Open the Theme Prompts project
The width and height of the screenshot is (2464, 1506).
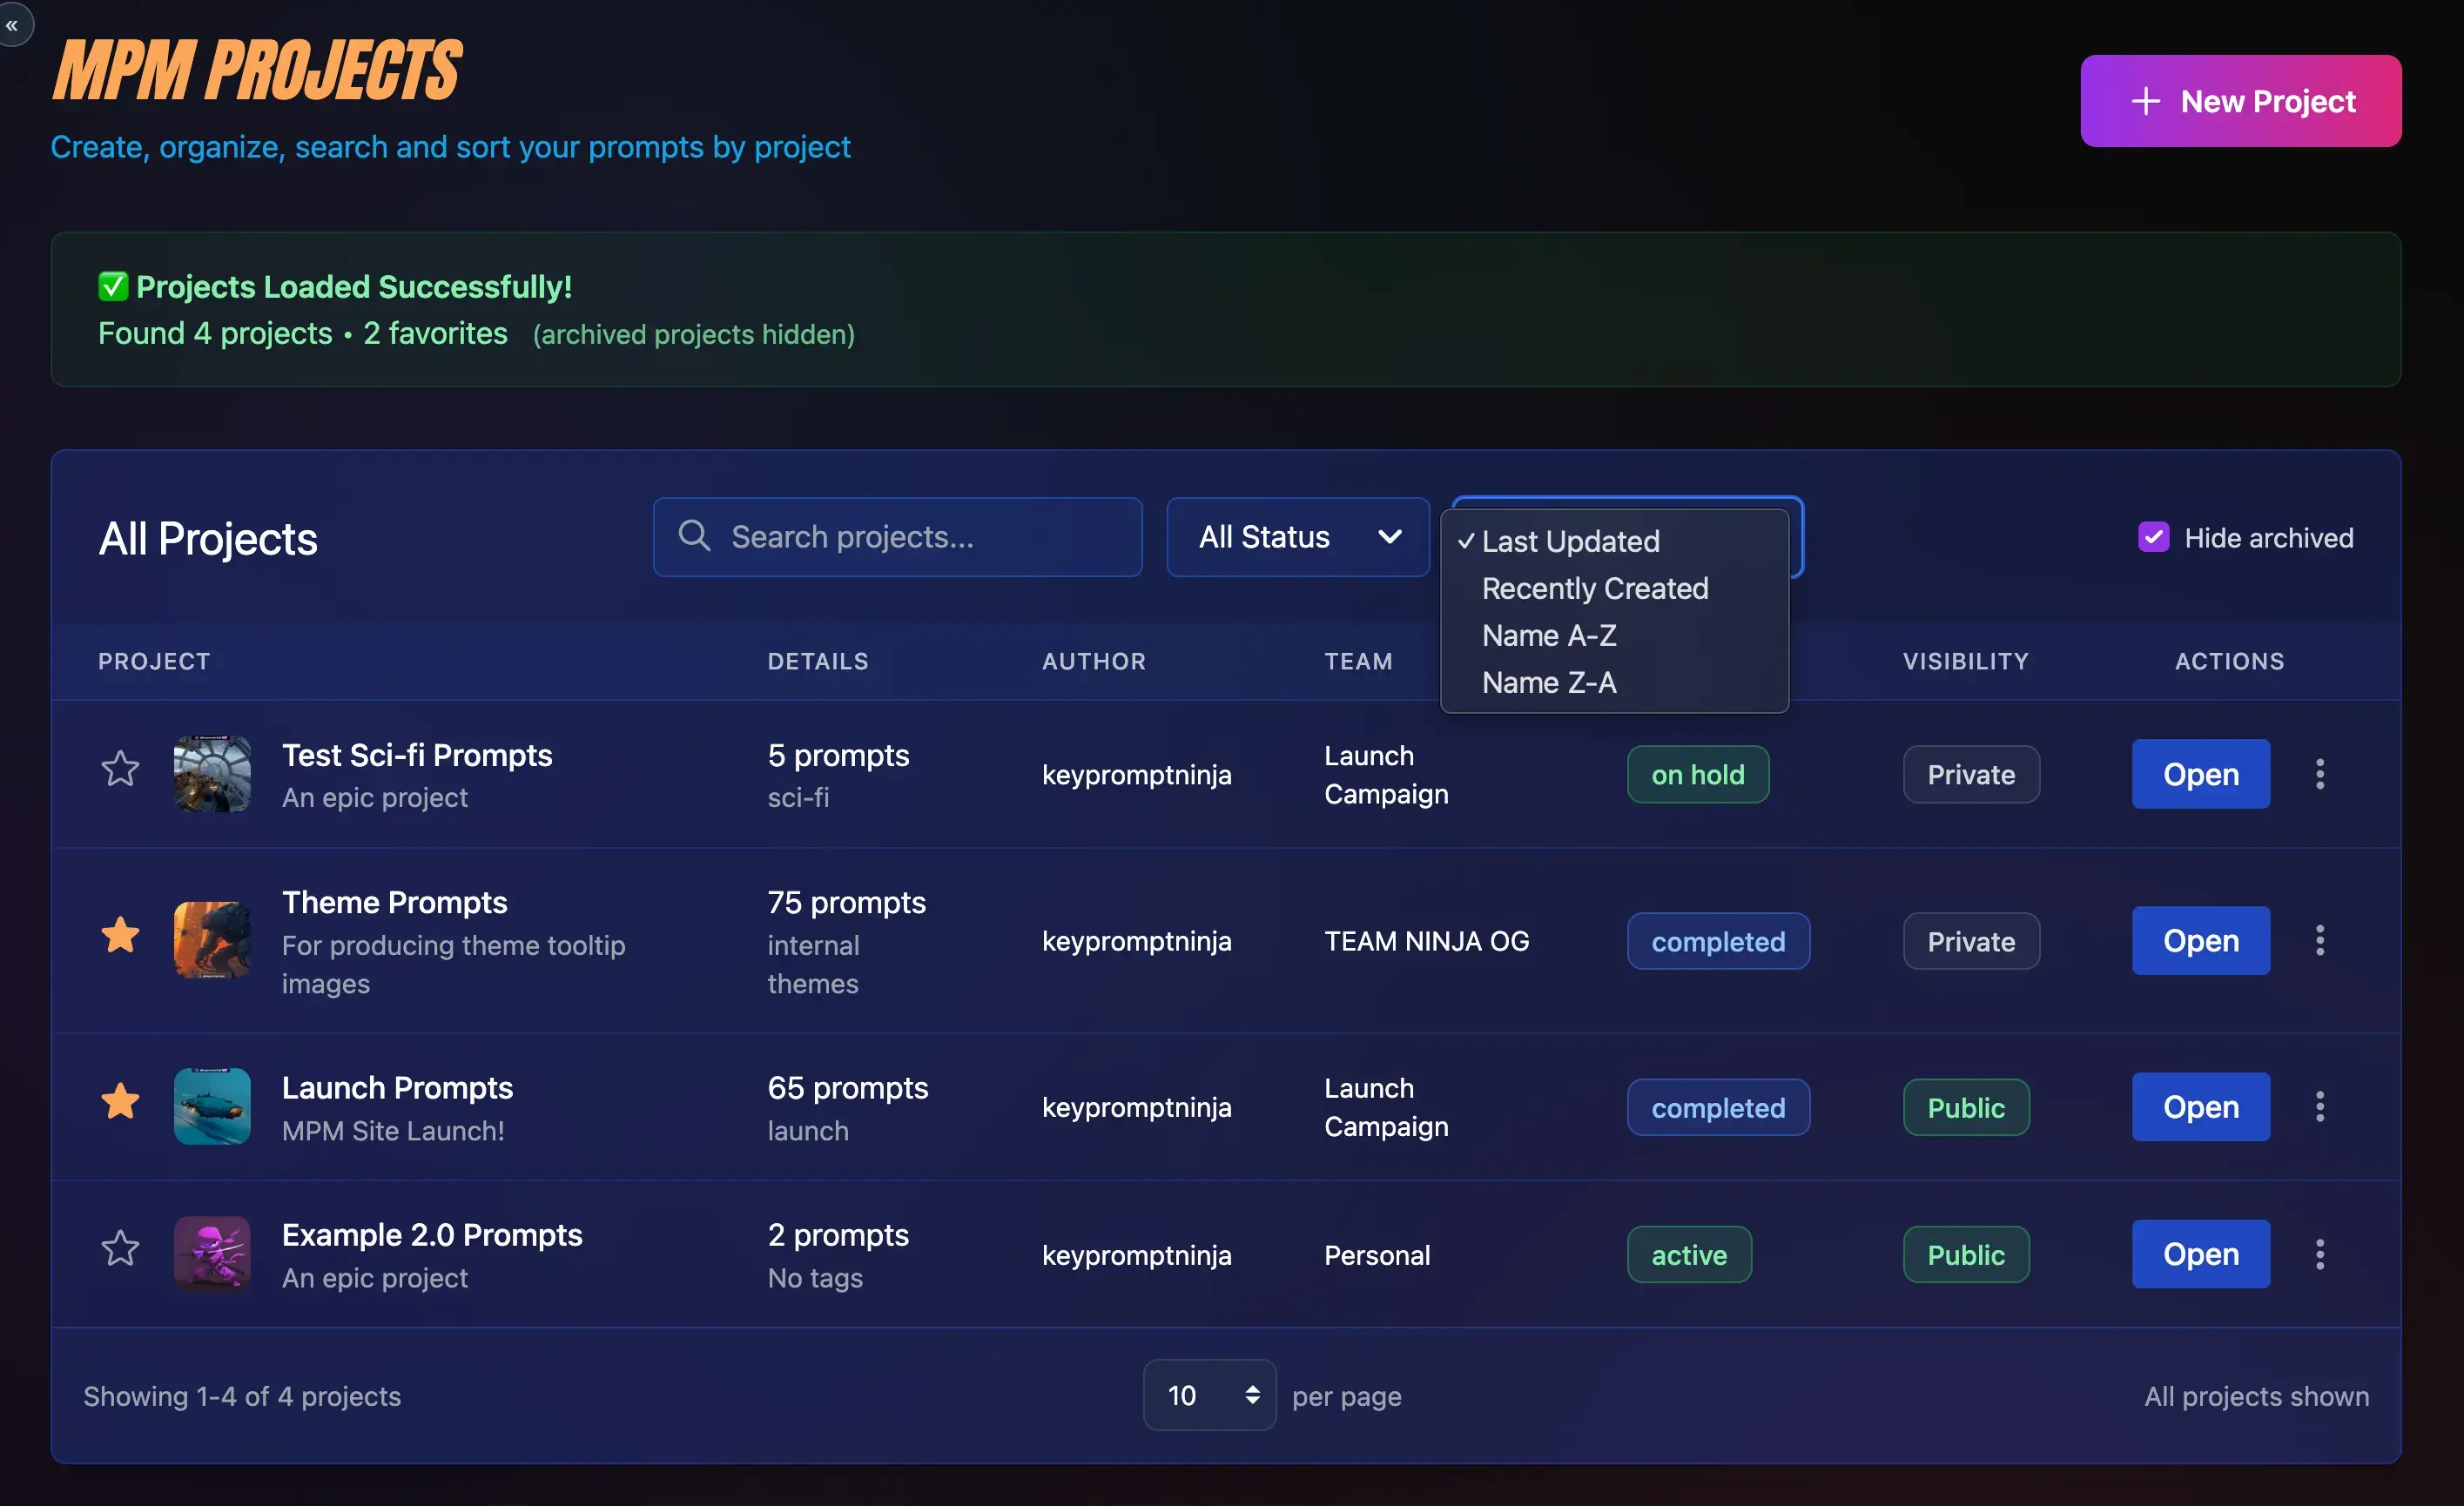(2199, 940)
